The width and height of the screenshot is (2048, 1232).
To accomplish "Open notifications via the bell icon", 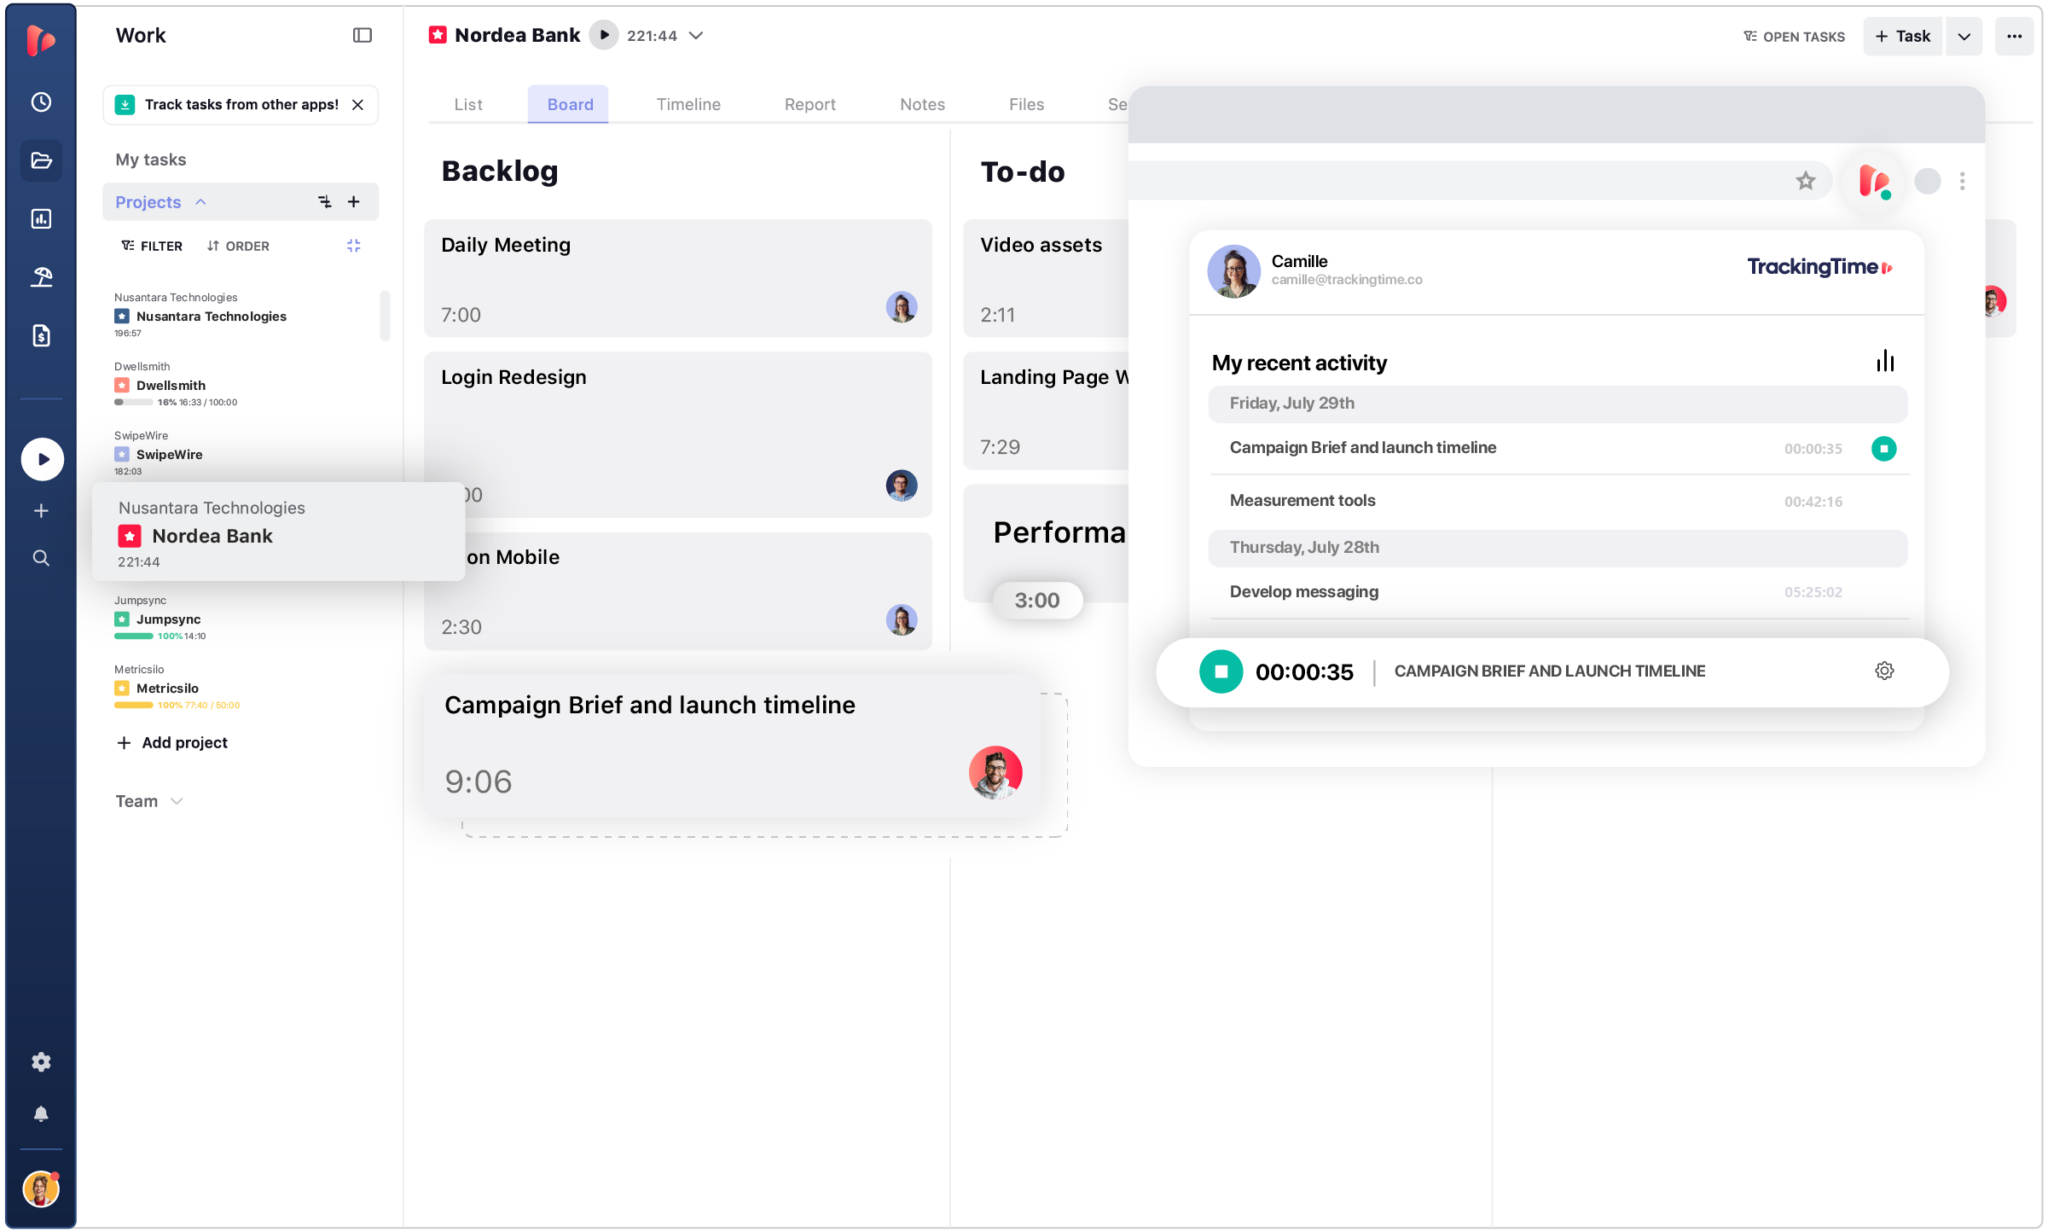I will click(41, 1113).
